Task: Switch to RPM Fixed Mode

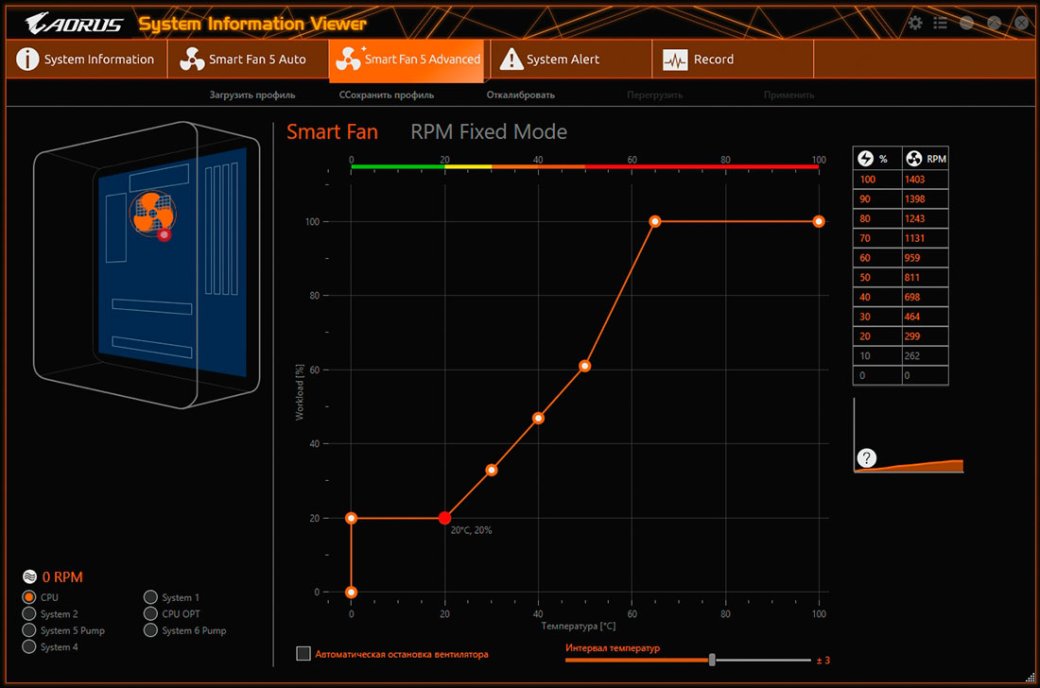Action: pos(488,132)
